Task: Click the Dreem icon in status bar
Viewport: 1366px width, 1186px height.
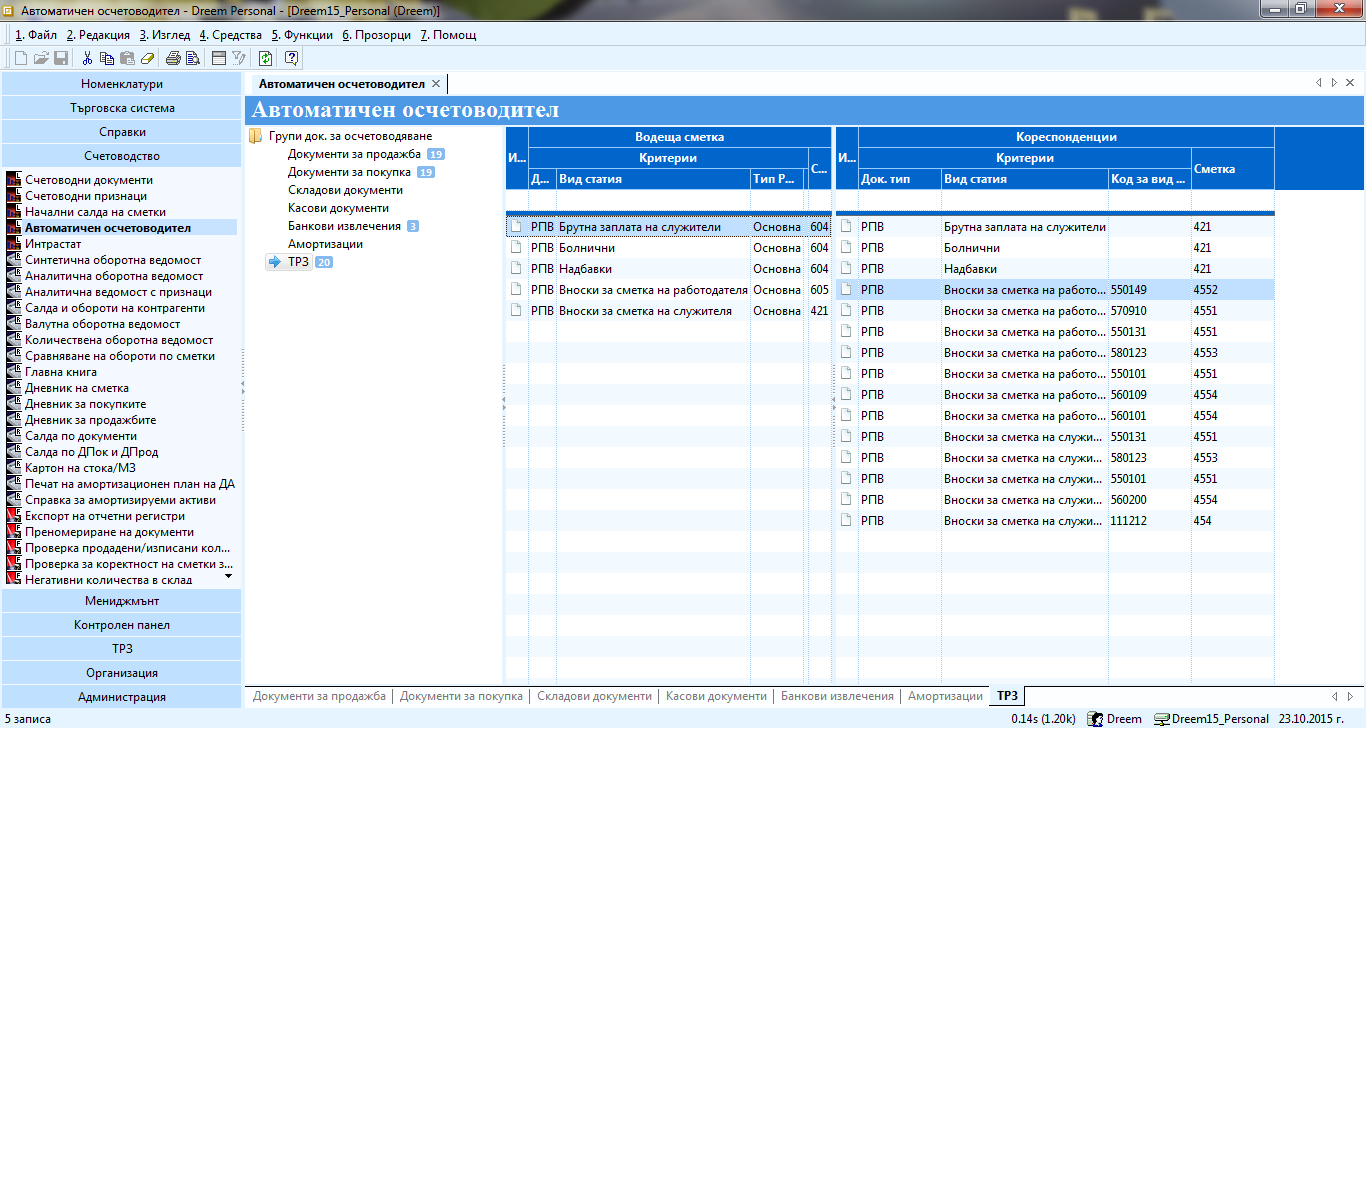Action: point(1095,719)
